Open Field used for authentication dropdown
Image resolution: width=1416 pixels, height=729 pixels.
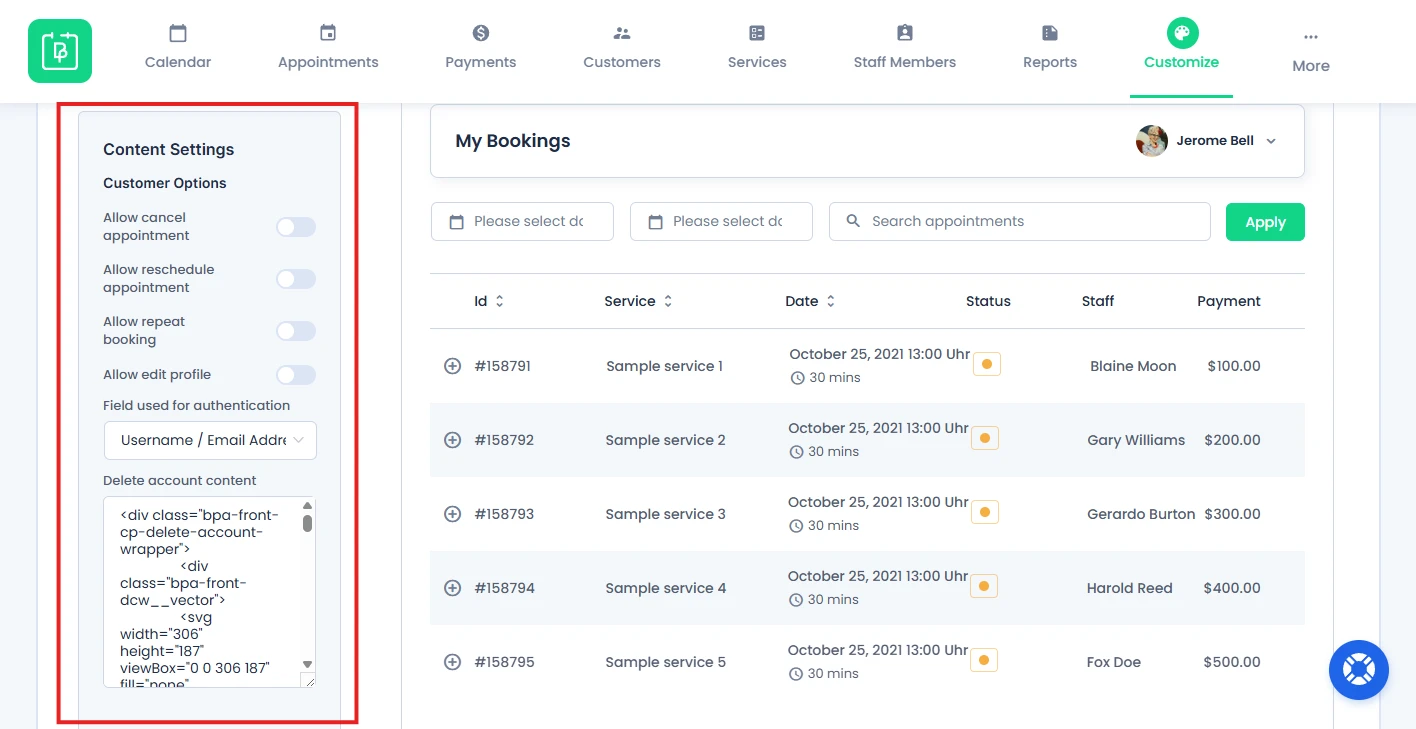point(210,440)
